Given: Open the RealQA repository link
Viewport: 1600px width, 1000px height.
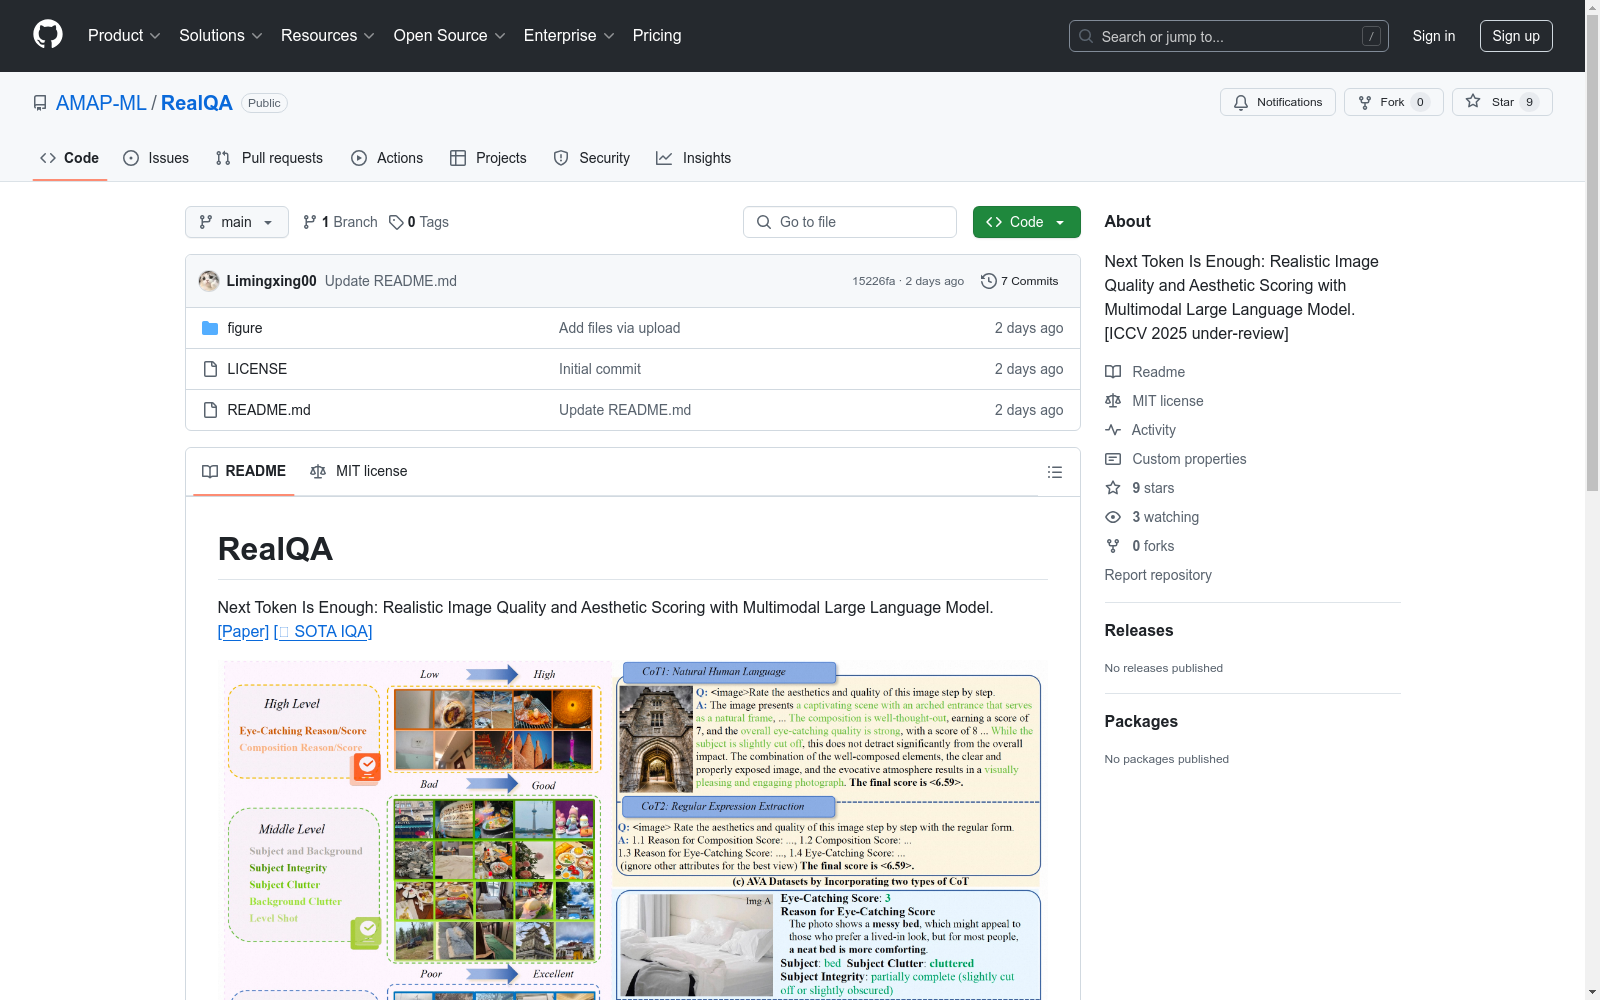Looking at the screenshot, I should [x=197, y=103].
